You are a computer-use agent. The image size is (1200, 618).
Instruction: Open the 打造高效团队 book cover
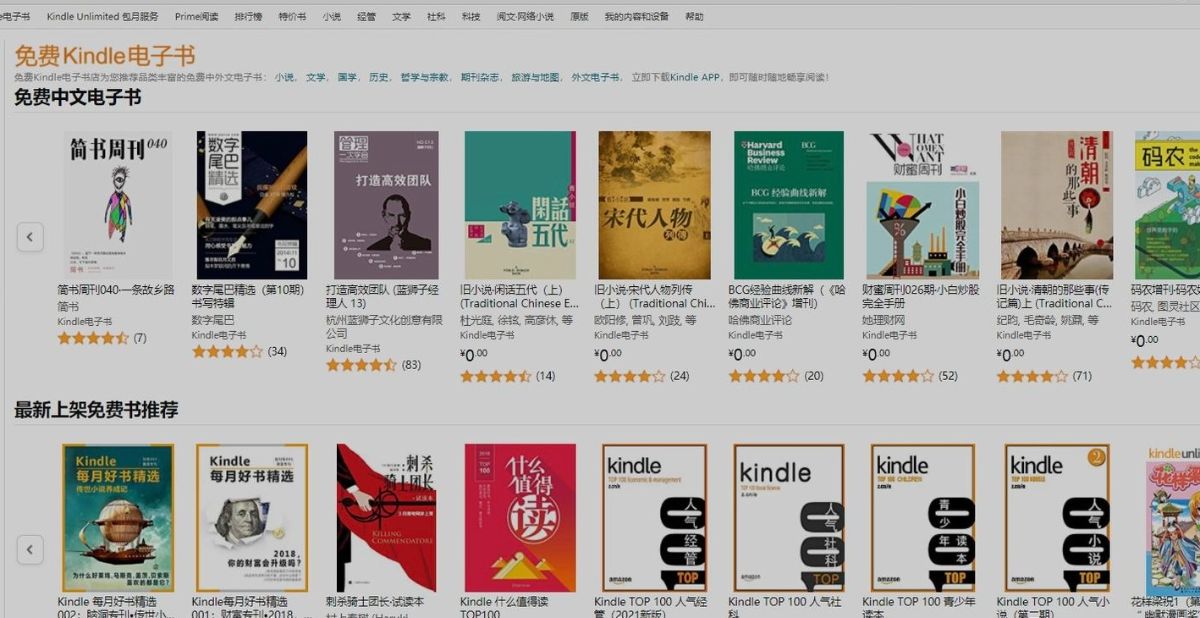click(386, 205)
